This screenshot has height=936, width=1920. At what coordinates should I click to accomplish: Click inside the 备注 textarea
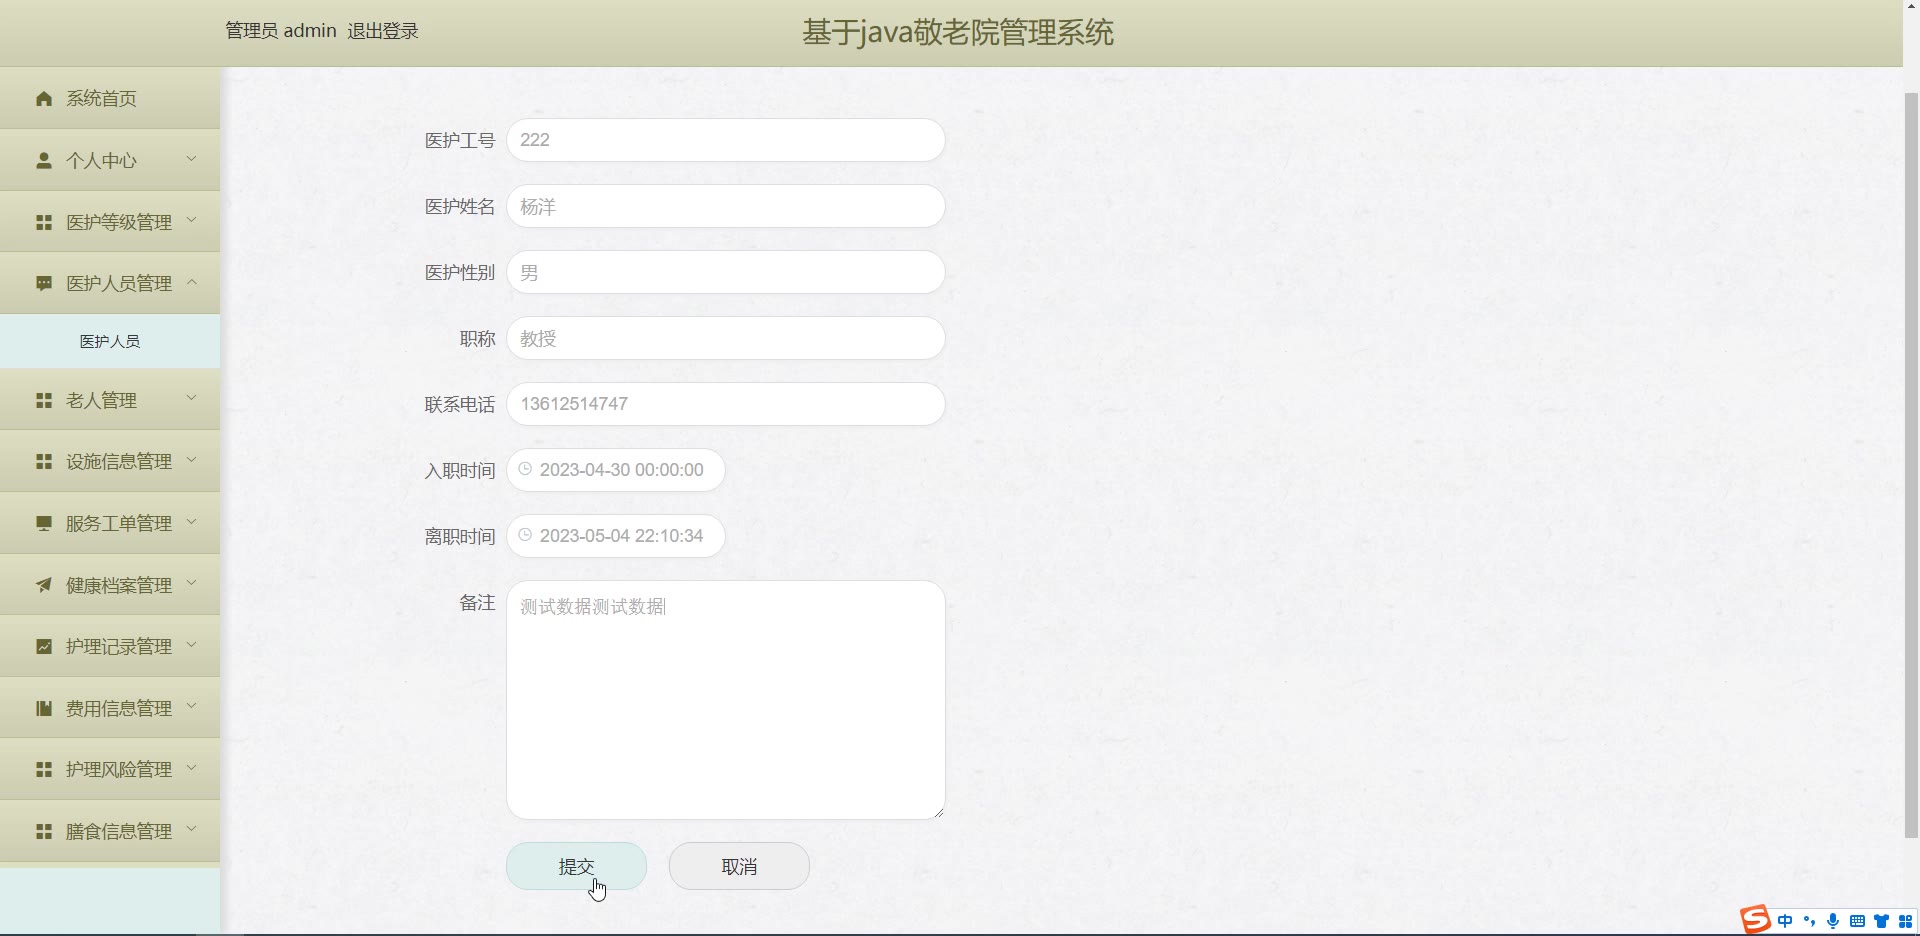726,700
